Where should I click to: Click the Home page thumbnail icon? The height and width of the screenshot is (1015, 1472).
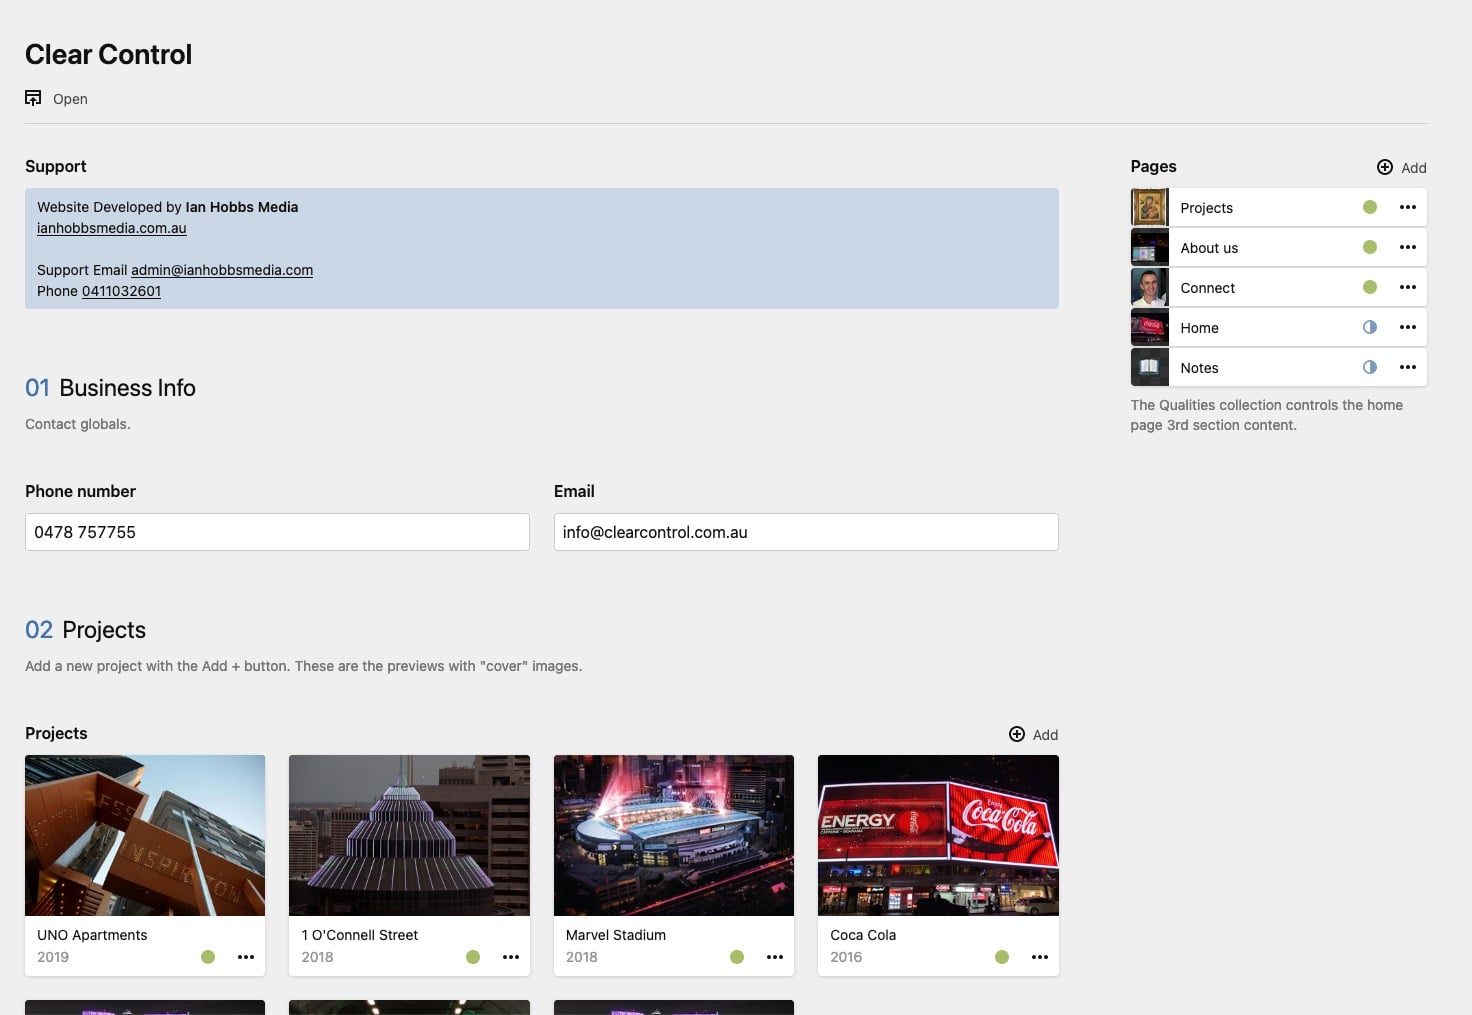1149,327
